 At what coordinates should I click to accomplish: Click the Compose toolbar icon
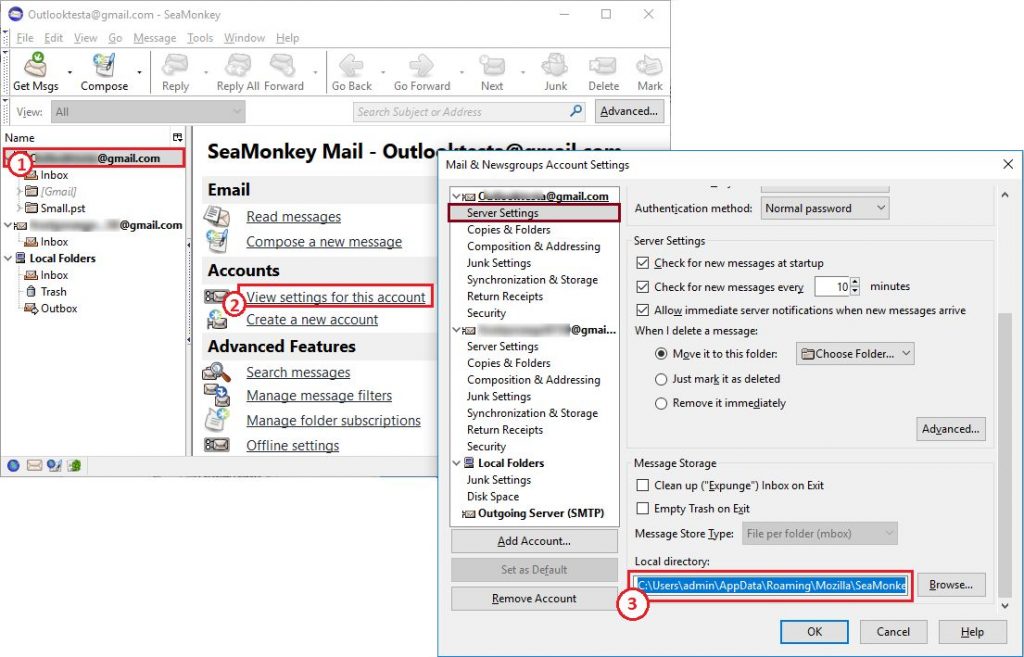(x=104, y=67)
